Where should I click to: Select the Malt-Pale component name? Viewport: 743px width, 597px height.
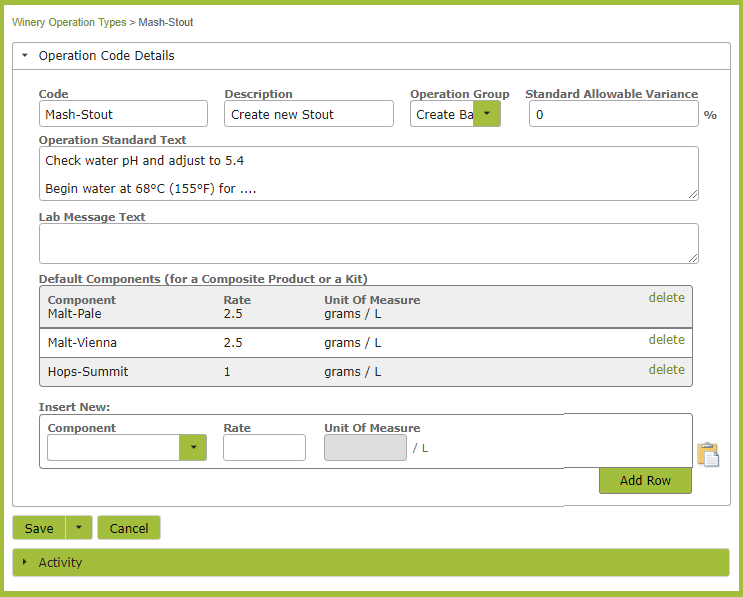[74, 314]
